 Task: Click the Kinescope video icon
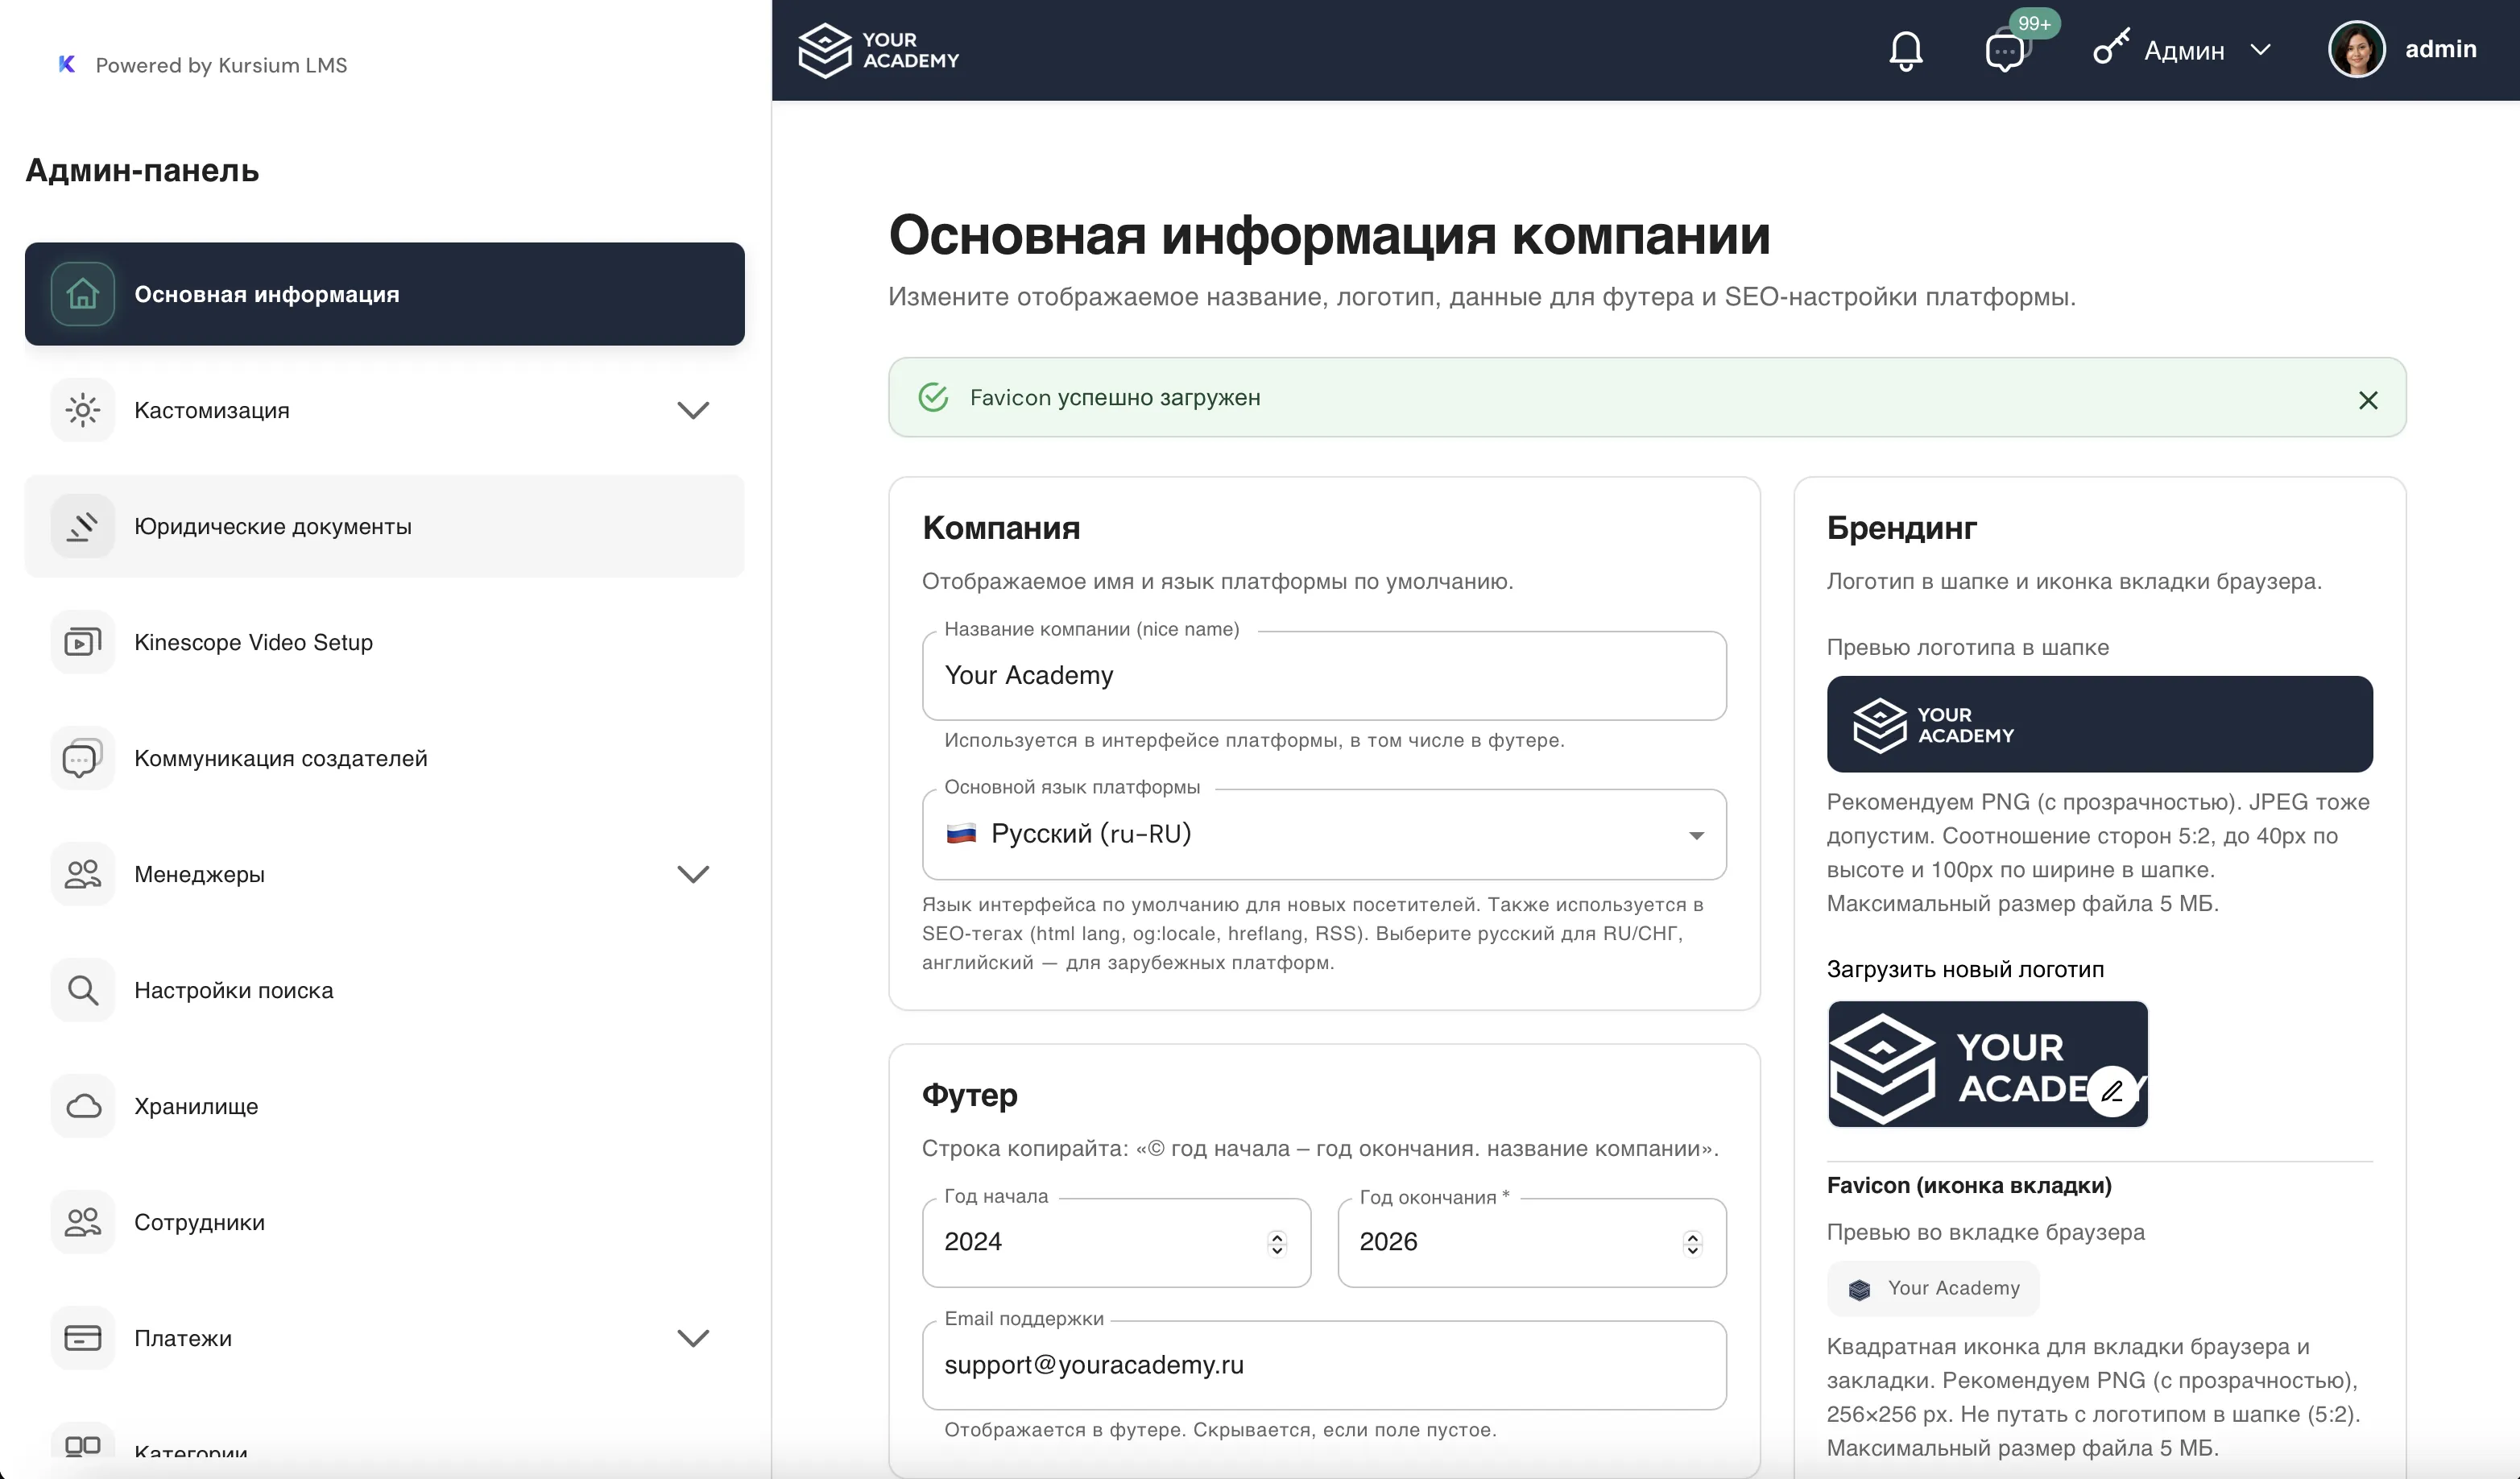coord(83,642)
